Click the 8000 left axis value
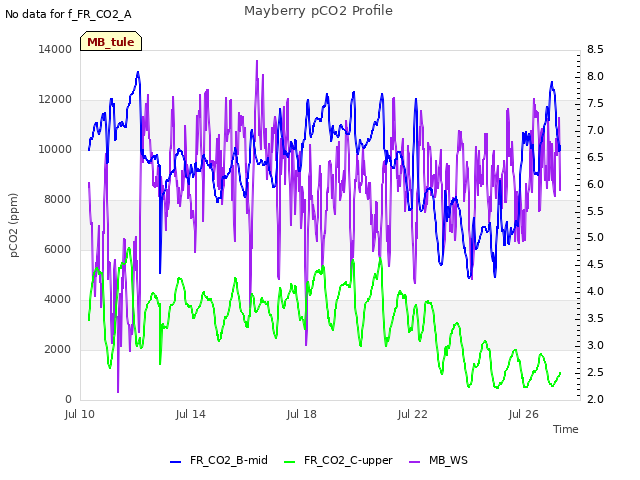The height and width of the screenshot is (480, 640). point(58,200)
